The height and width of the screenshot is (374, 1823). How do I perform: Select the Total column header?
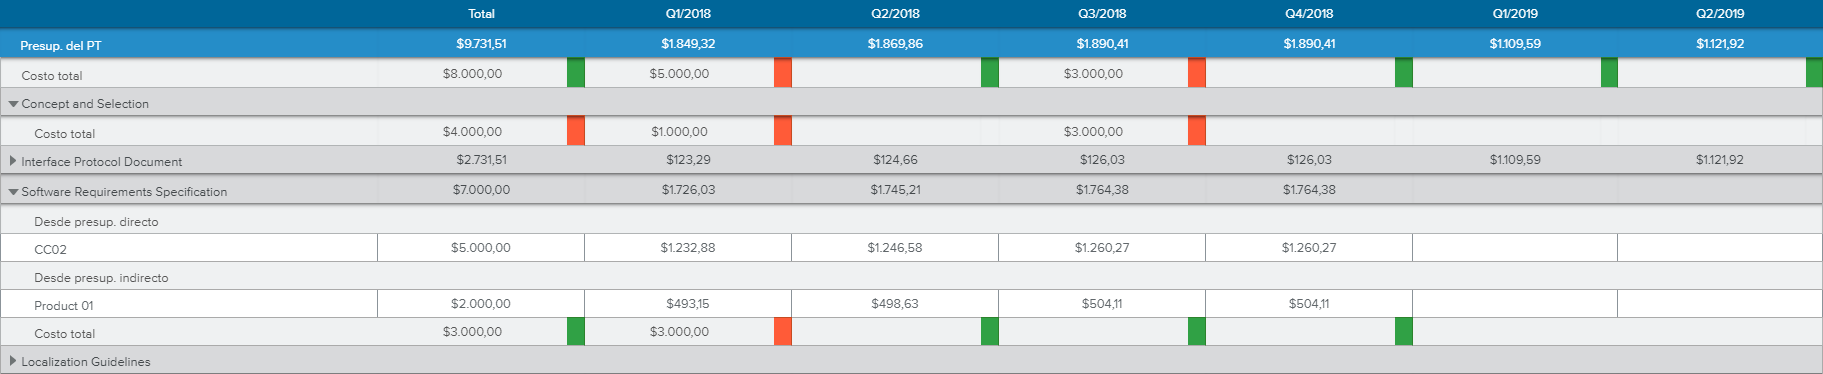tap(481, 14)
